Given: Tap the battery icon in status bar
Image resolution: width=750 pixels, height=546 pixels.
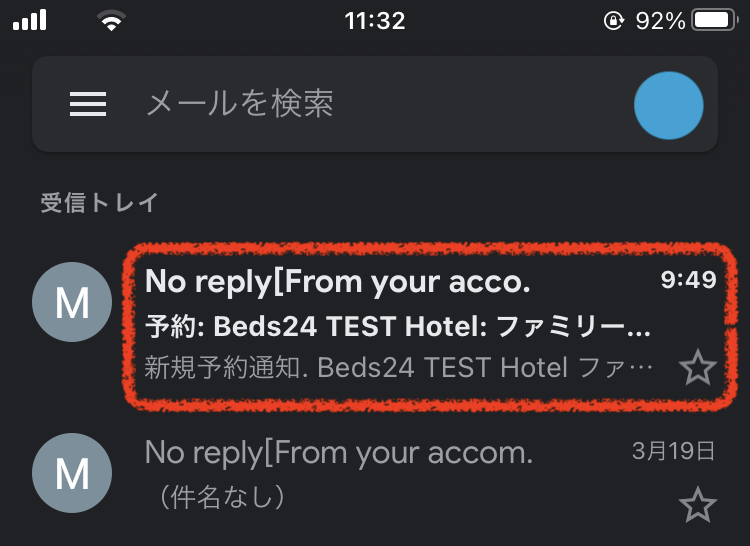Looking at the screenshot, I should pos(715,20).
